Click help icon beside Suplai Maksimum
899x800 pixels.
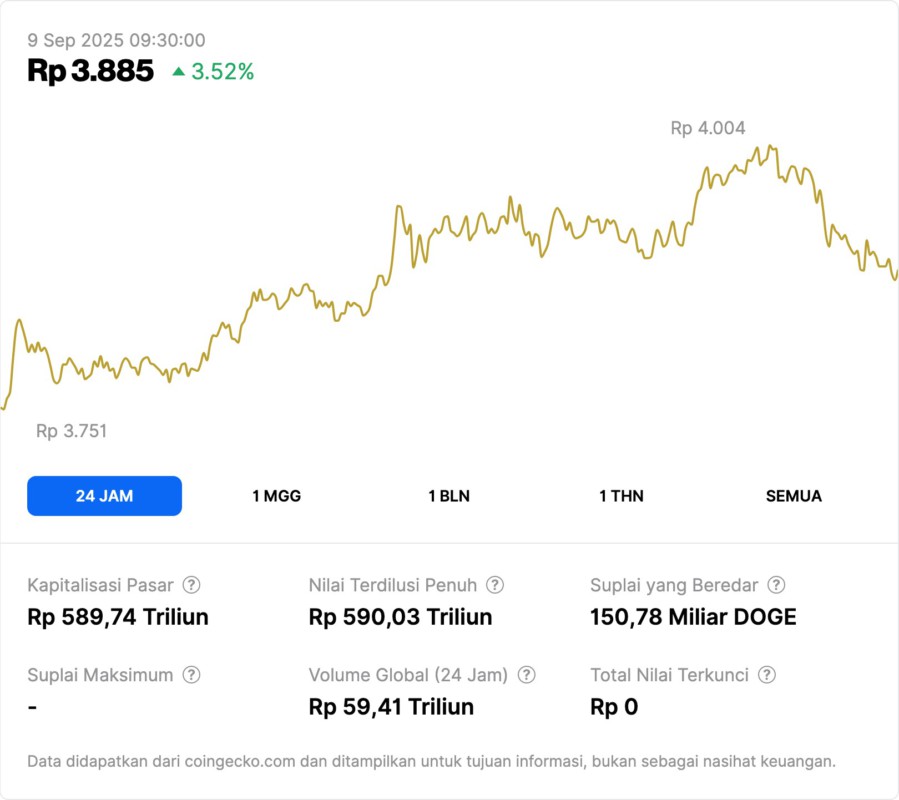(191, 675)
